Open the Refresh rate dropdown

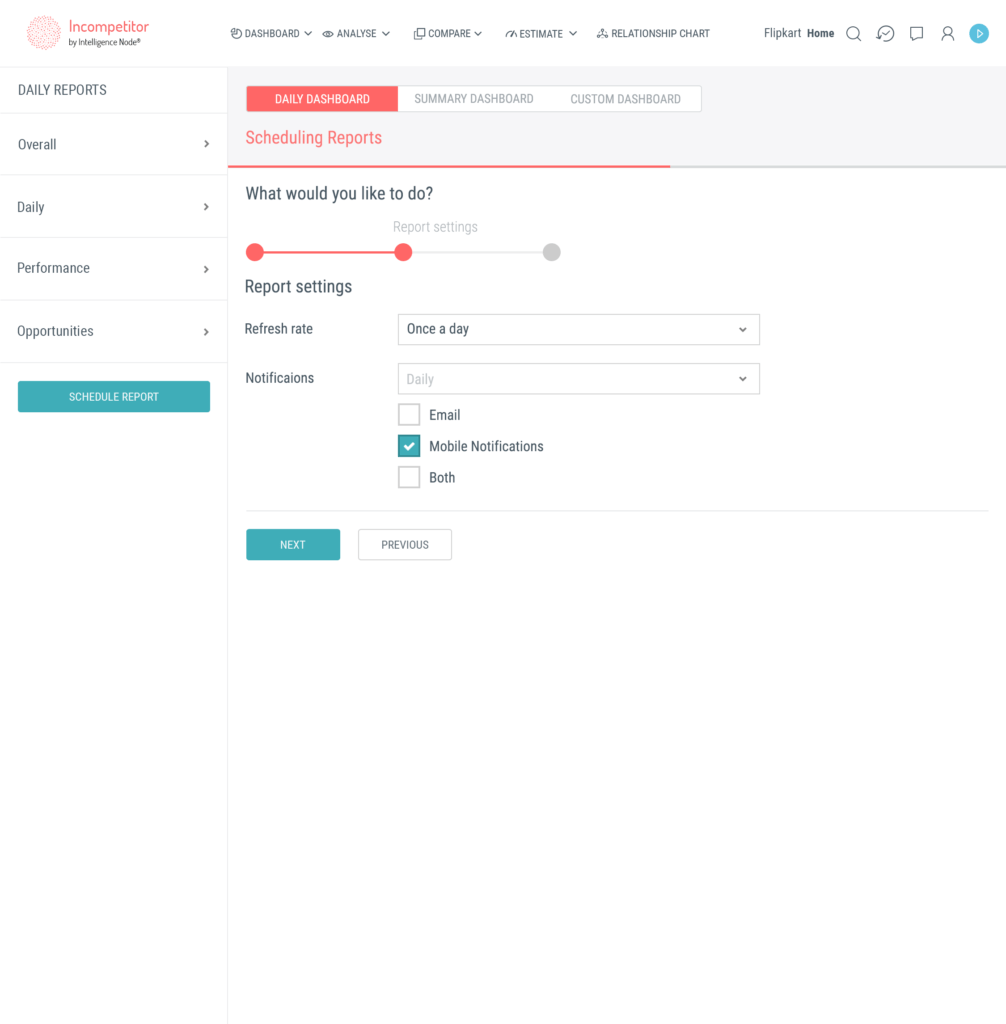coord(578,329)
